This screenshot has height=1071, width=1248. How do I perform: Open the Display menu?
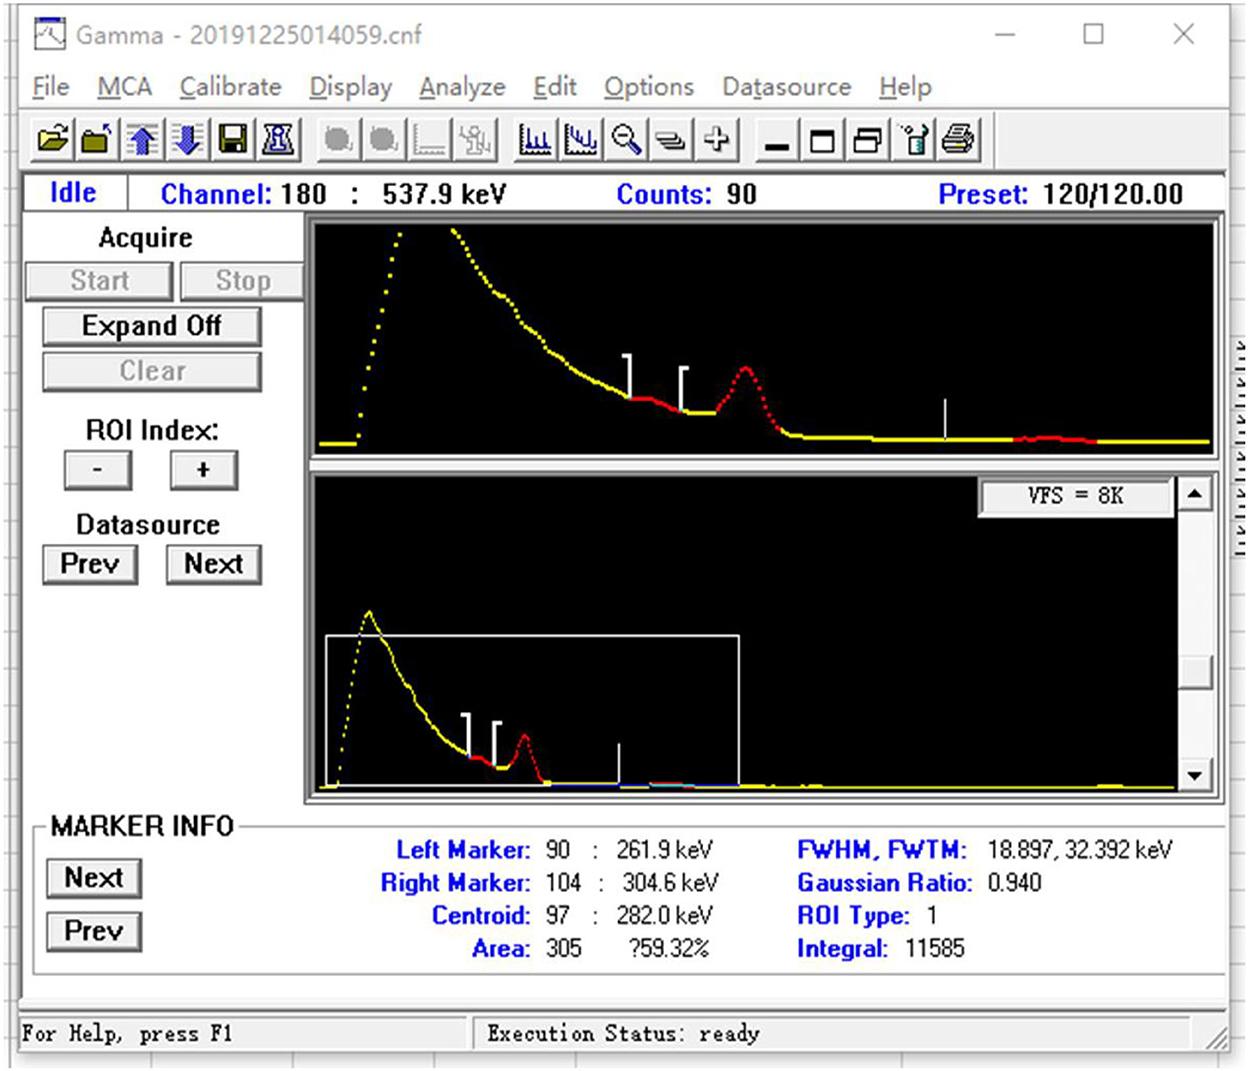tap(350, 87)
